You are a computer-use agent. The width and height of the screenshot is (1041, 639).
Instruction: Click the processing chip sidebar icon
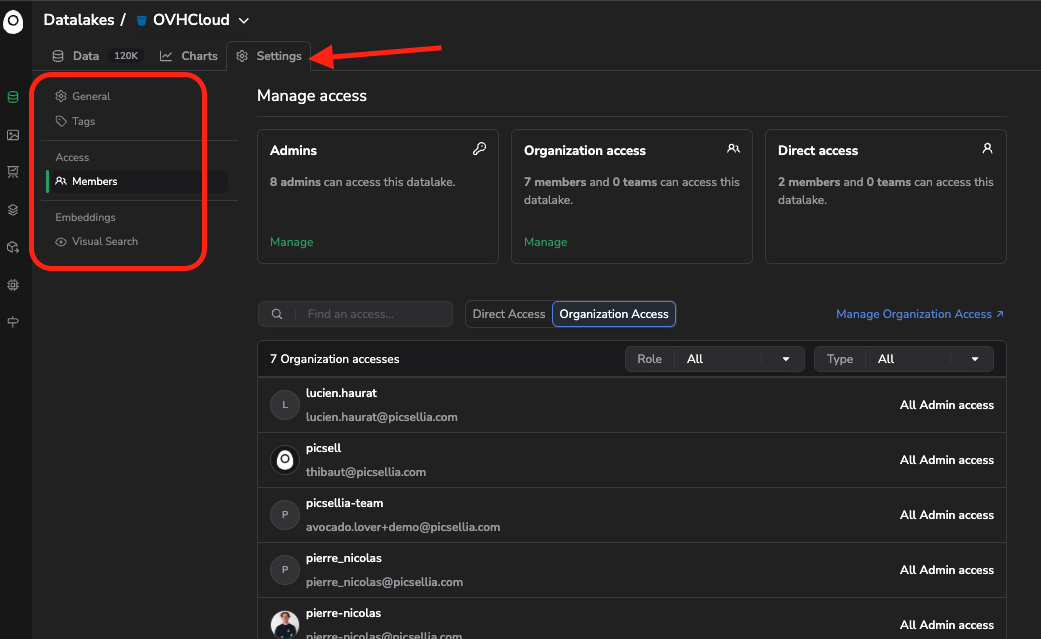pyautogui.click(x=13, y=285)
